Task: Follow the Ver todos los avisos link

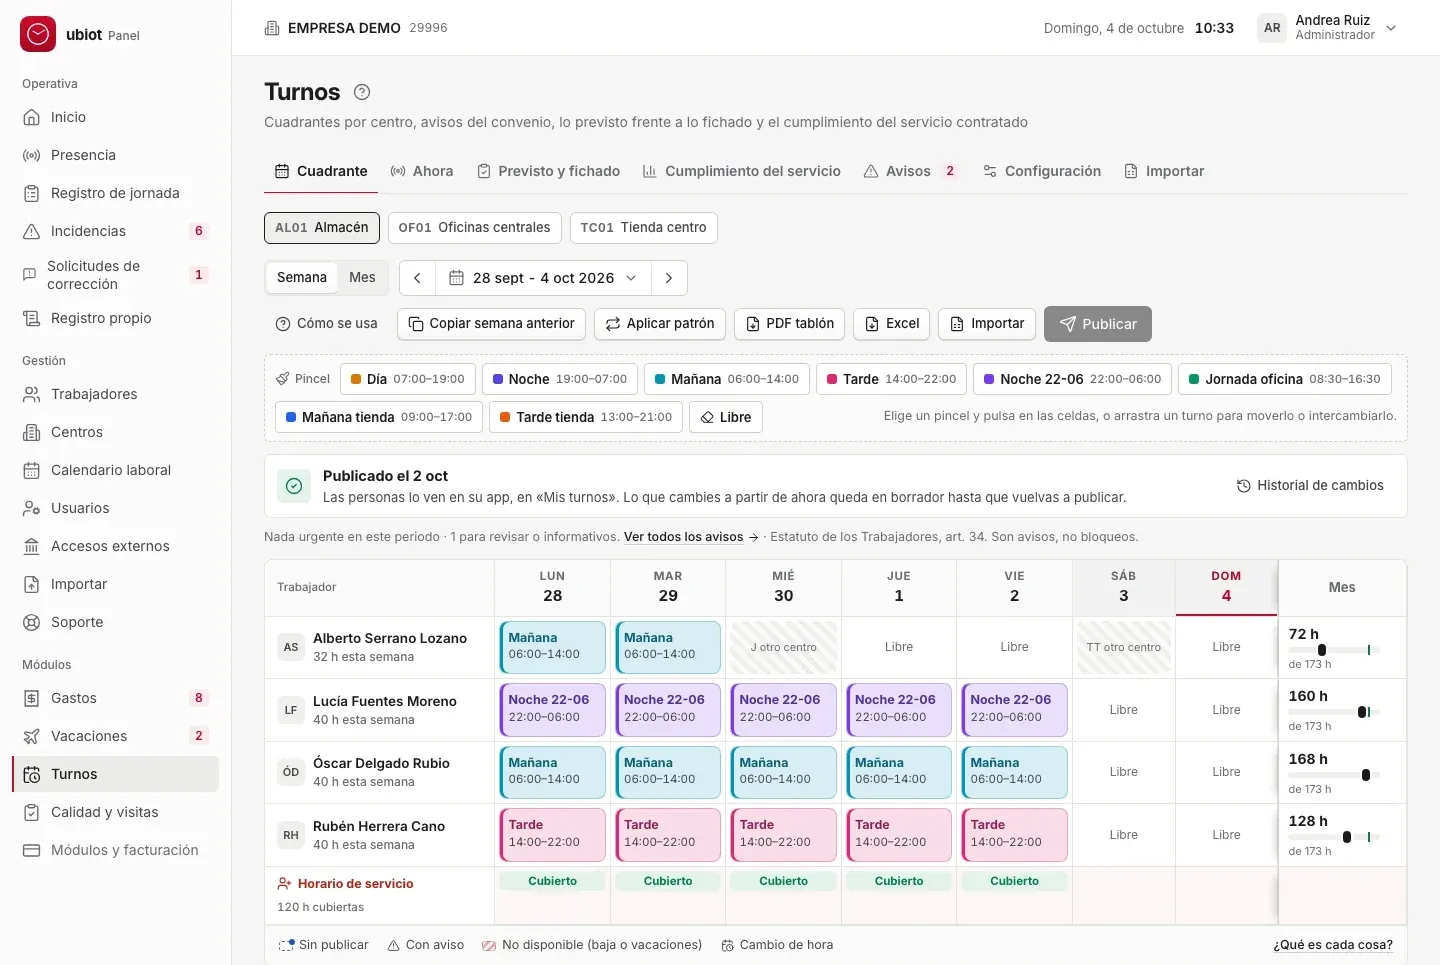Action: [691, 537]
